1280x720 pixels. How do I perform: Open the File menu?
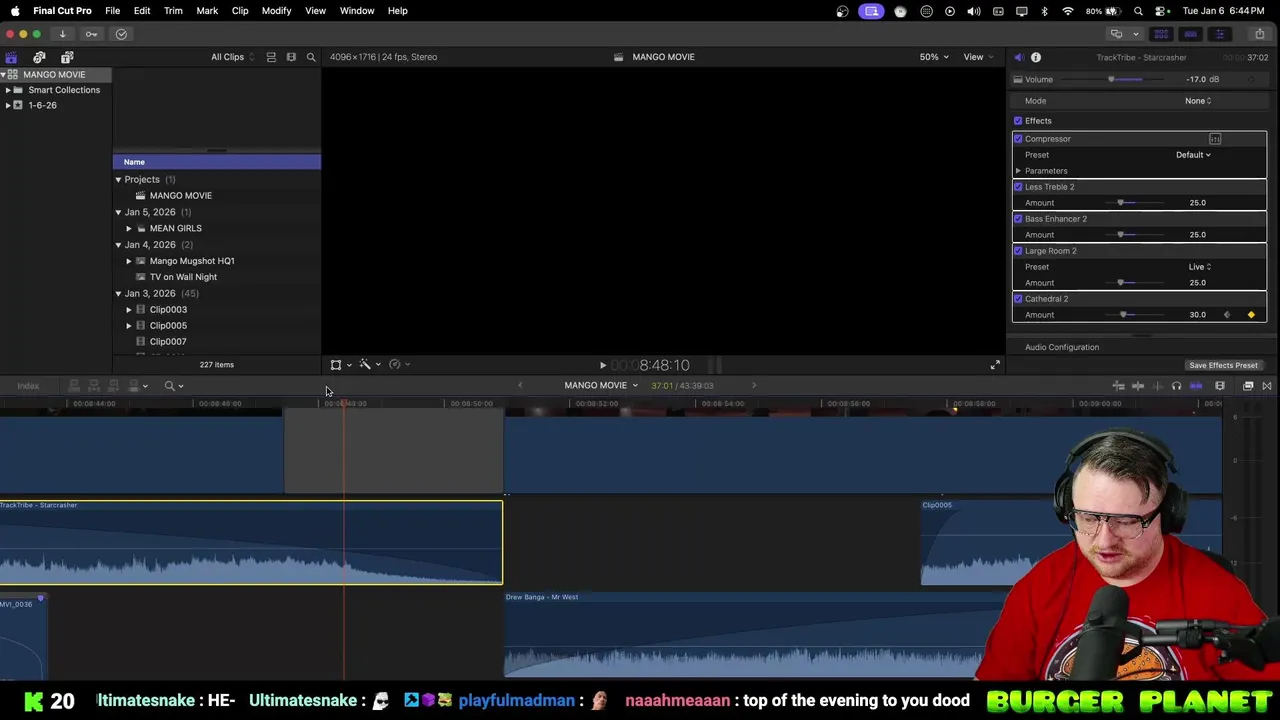click(113, 11)
